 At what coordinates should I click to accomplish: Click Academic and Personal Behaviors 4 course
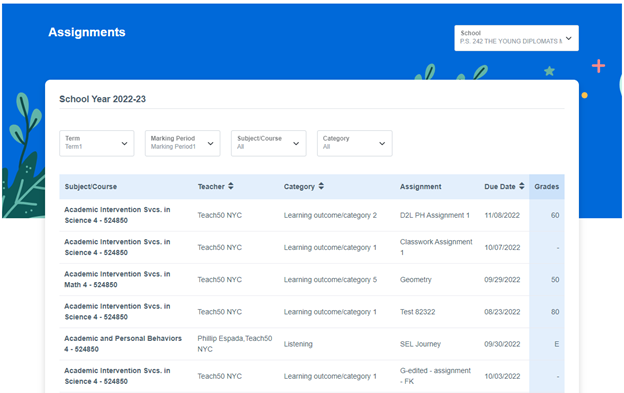click(123, 344)
